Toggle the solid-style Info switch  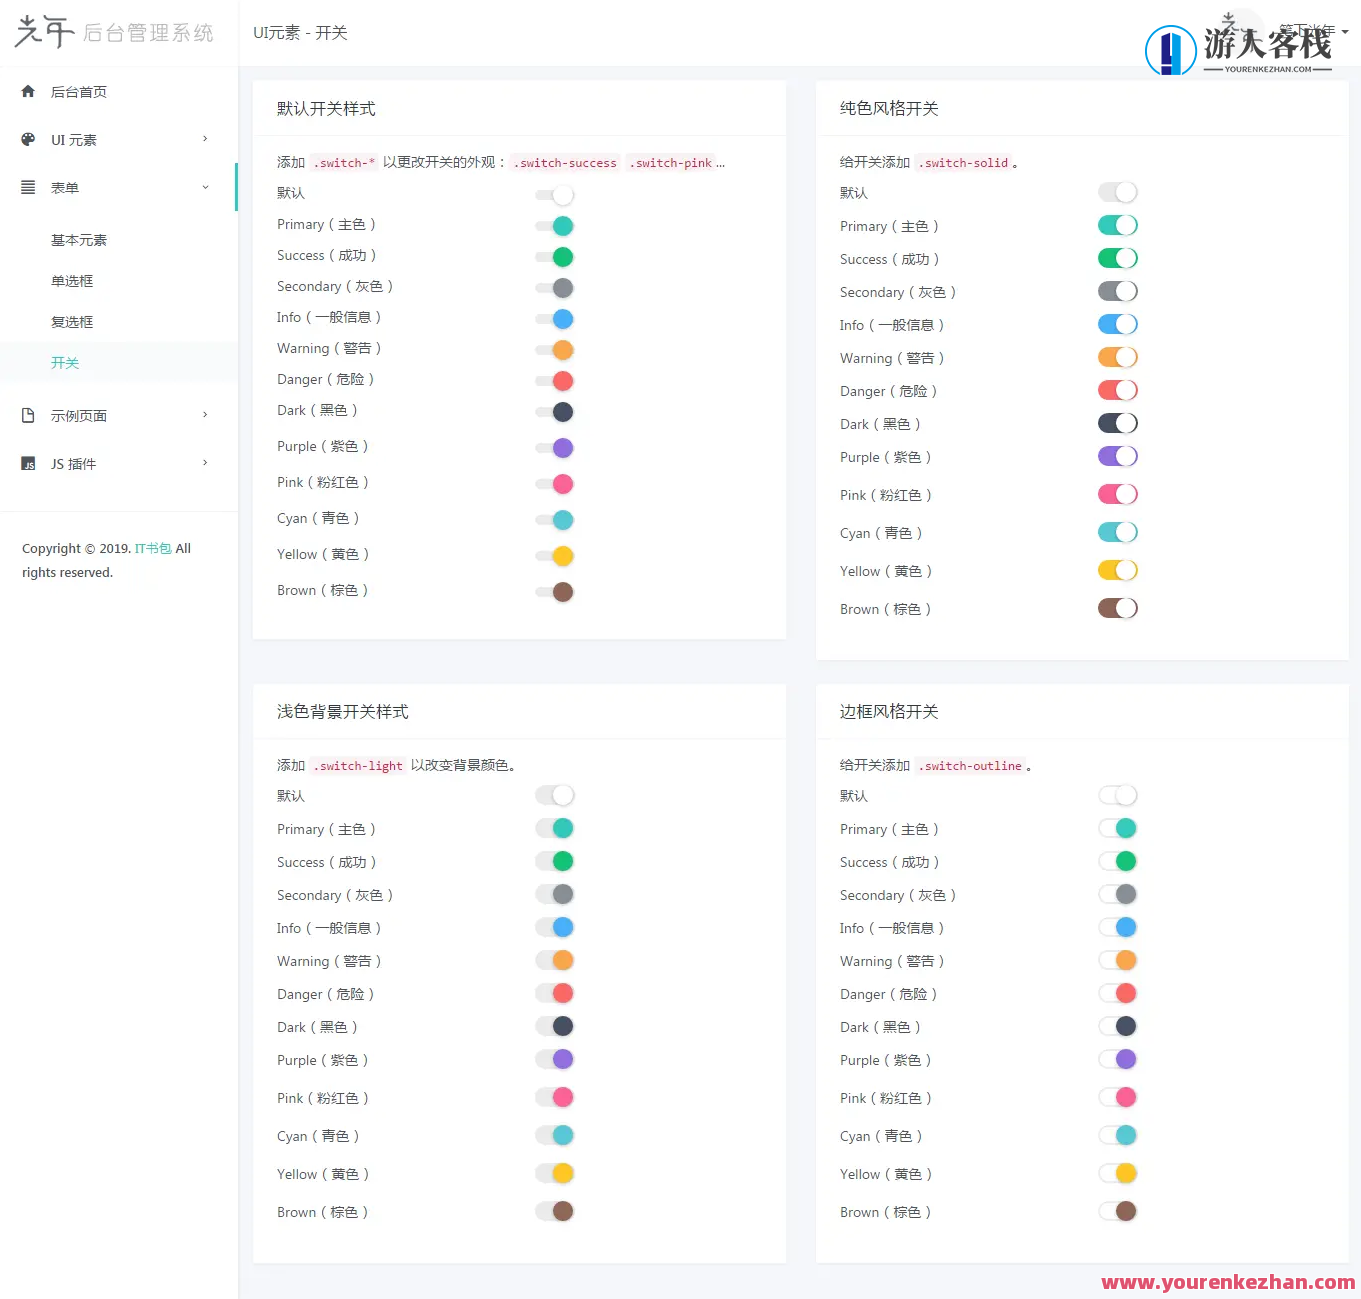(x=1118, y=324)
